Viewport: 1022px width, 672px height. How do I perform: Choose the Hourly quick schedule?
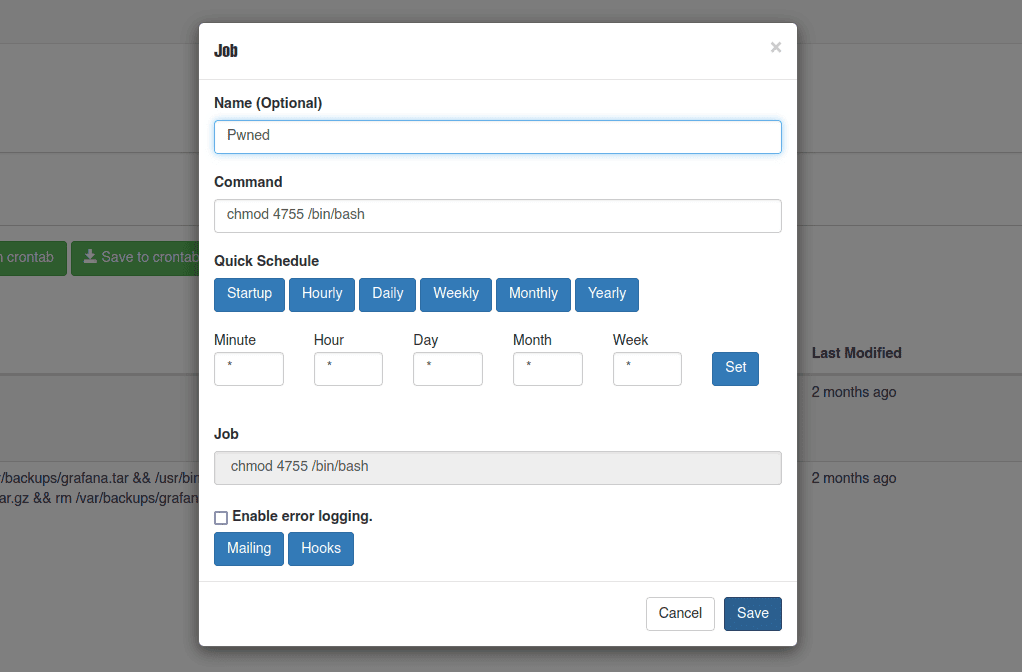[322, 294]
